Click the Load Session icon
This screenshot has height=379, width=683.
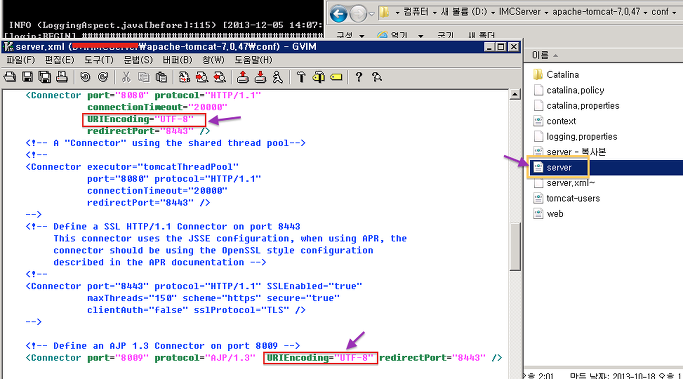coord(243,77)
